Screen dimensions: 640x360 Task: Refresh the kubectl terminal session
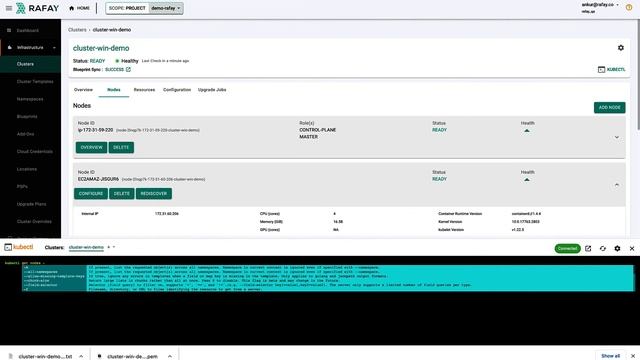[603, 248]
